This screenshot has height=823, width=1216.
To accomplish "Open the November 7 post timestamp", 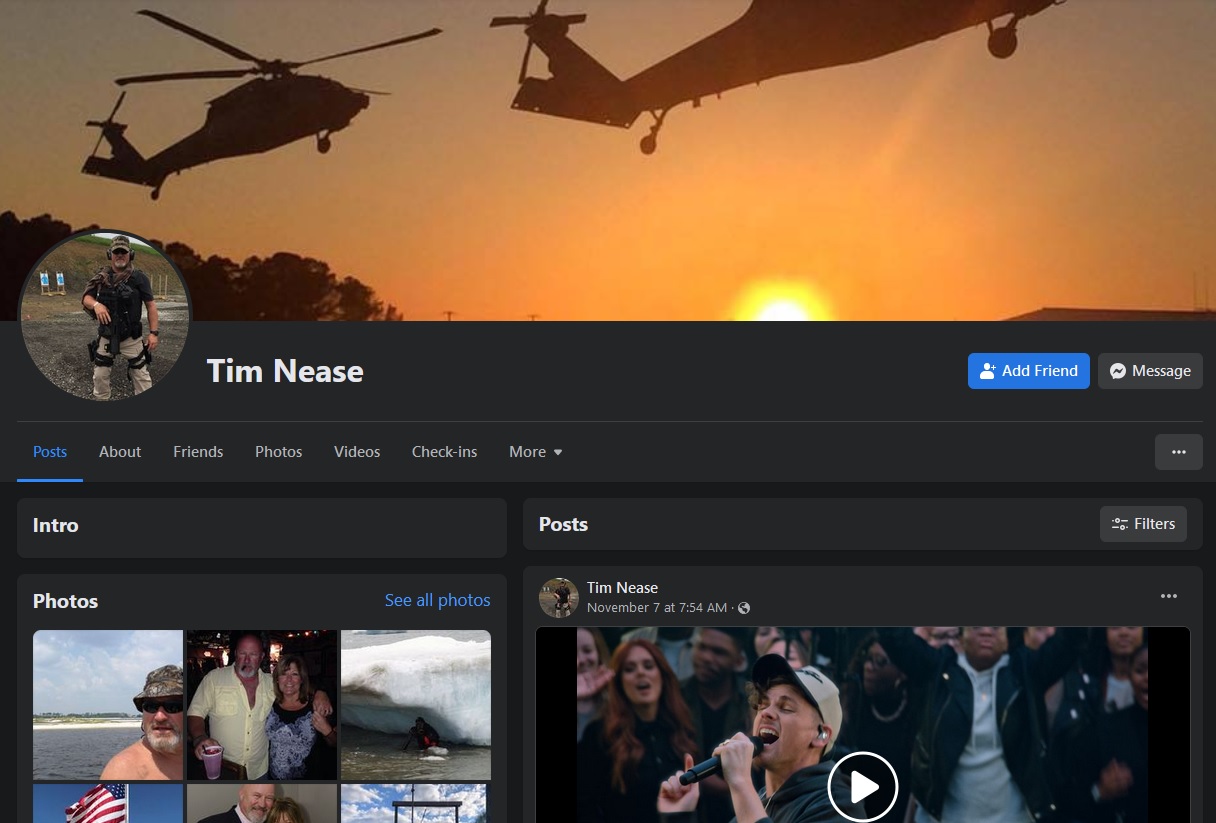I will pyautogui.click(x=656, y=608).
